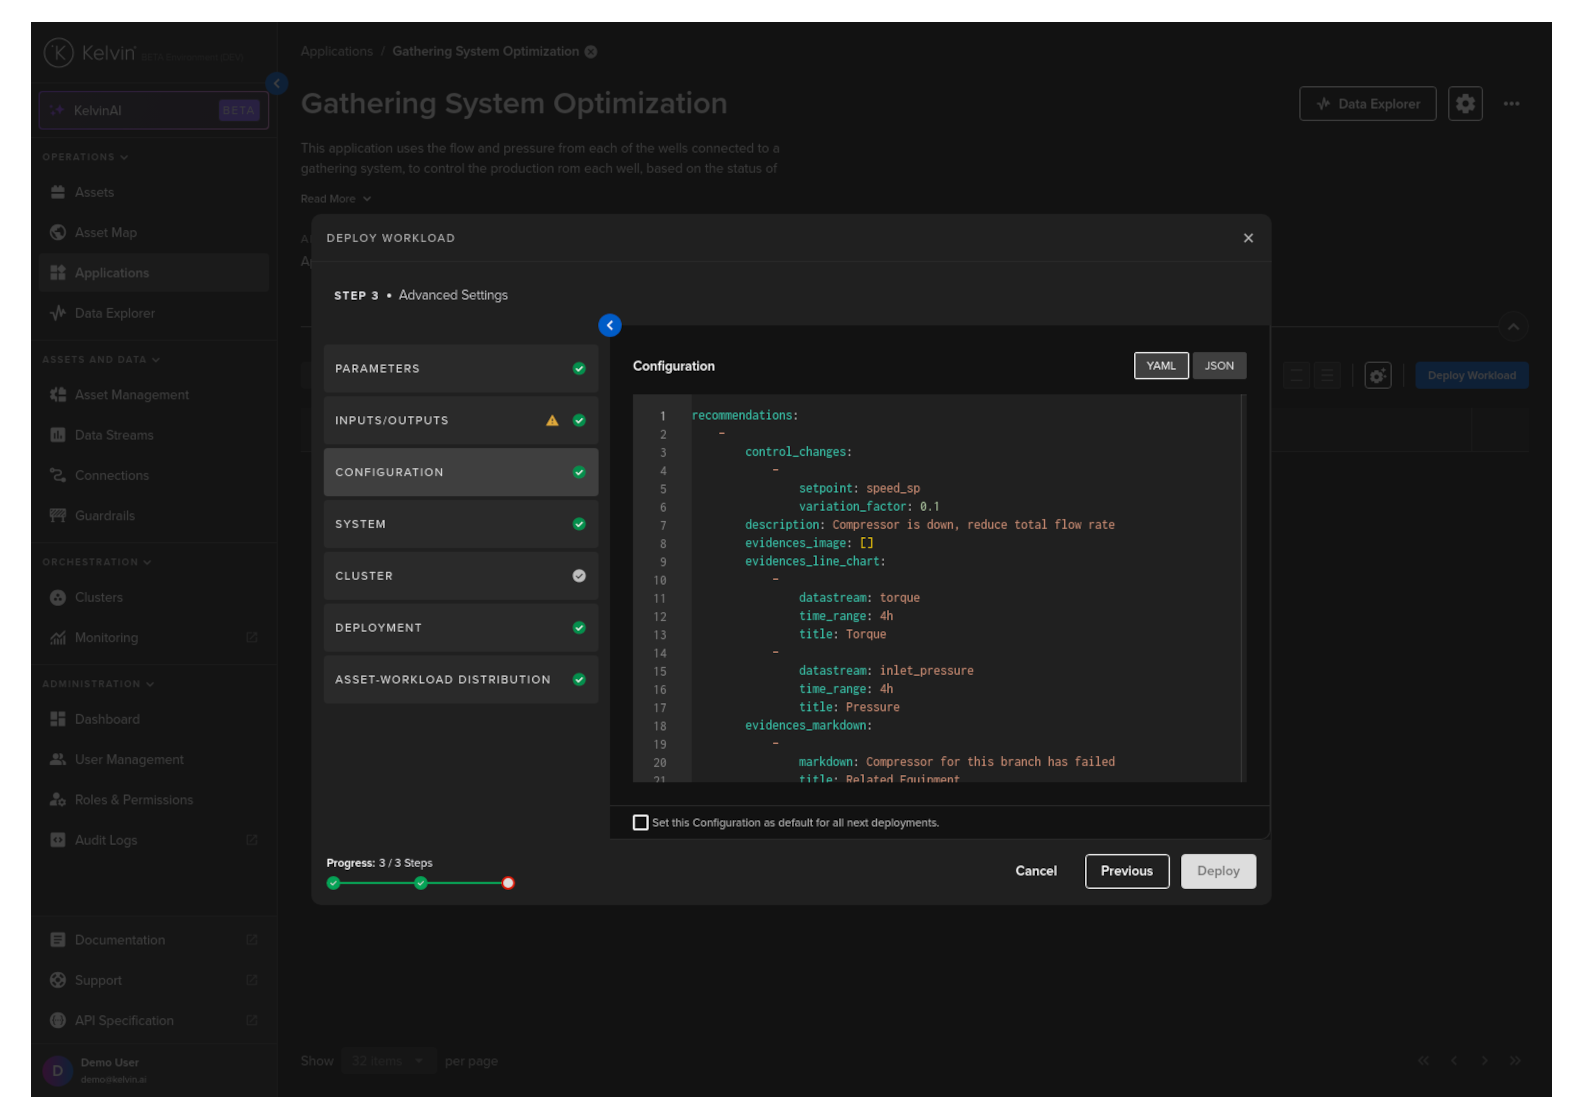The image size is (1584, 1120).
Task: Enable Set this Configuration as default checkbox
Action: coord(641,823)
